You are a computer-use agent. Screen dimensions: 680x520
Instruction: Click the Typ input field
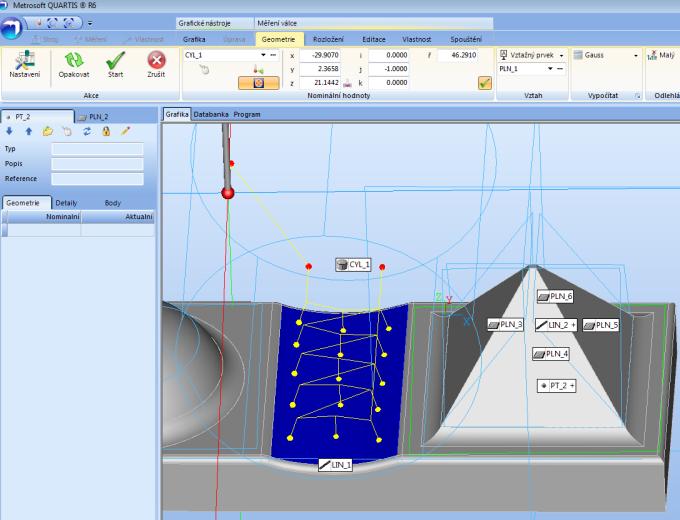pos(97,149)
